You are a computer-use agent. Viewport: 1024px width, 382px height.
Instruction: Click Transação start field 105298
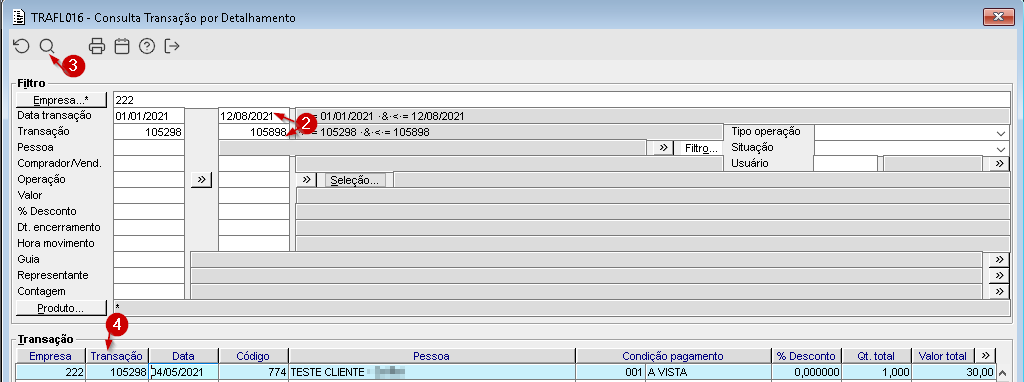(149, 133)
